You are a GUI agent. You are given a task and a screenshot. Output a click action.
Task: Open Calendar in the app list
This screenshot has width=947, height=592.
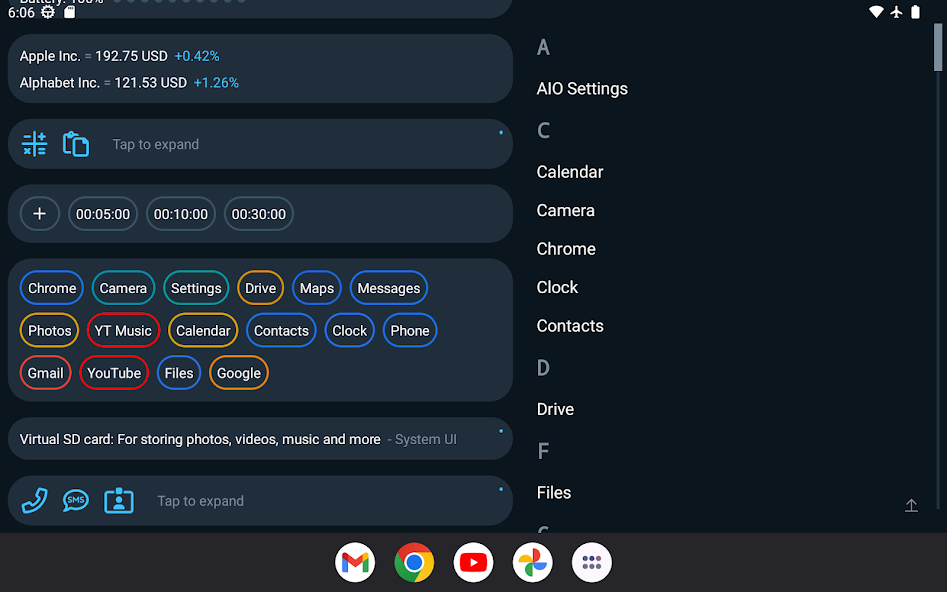coord(570,172)
